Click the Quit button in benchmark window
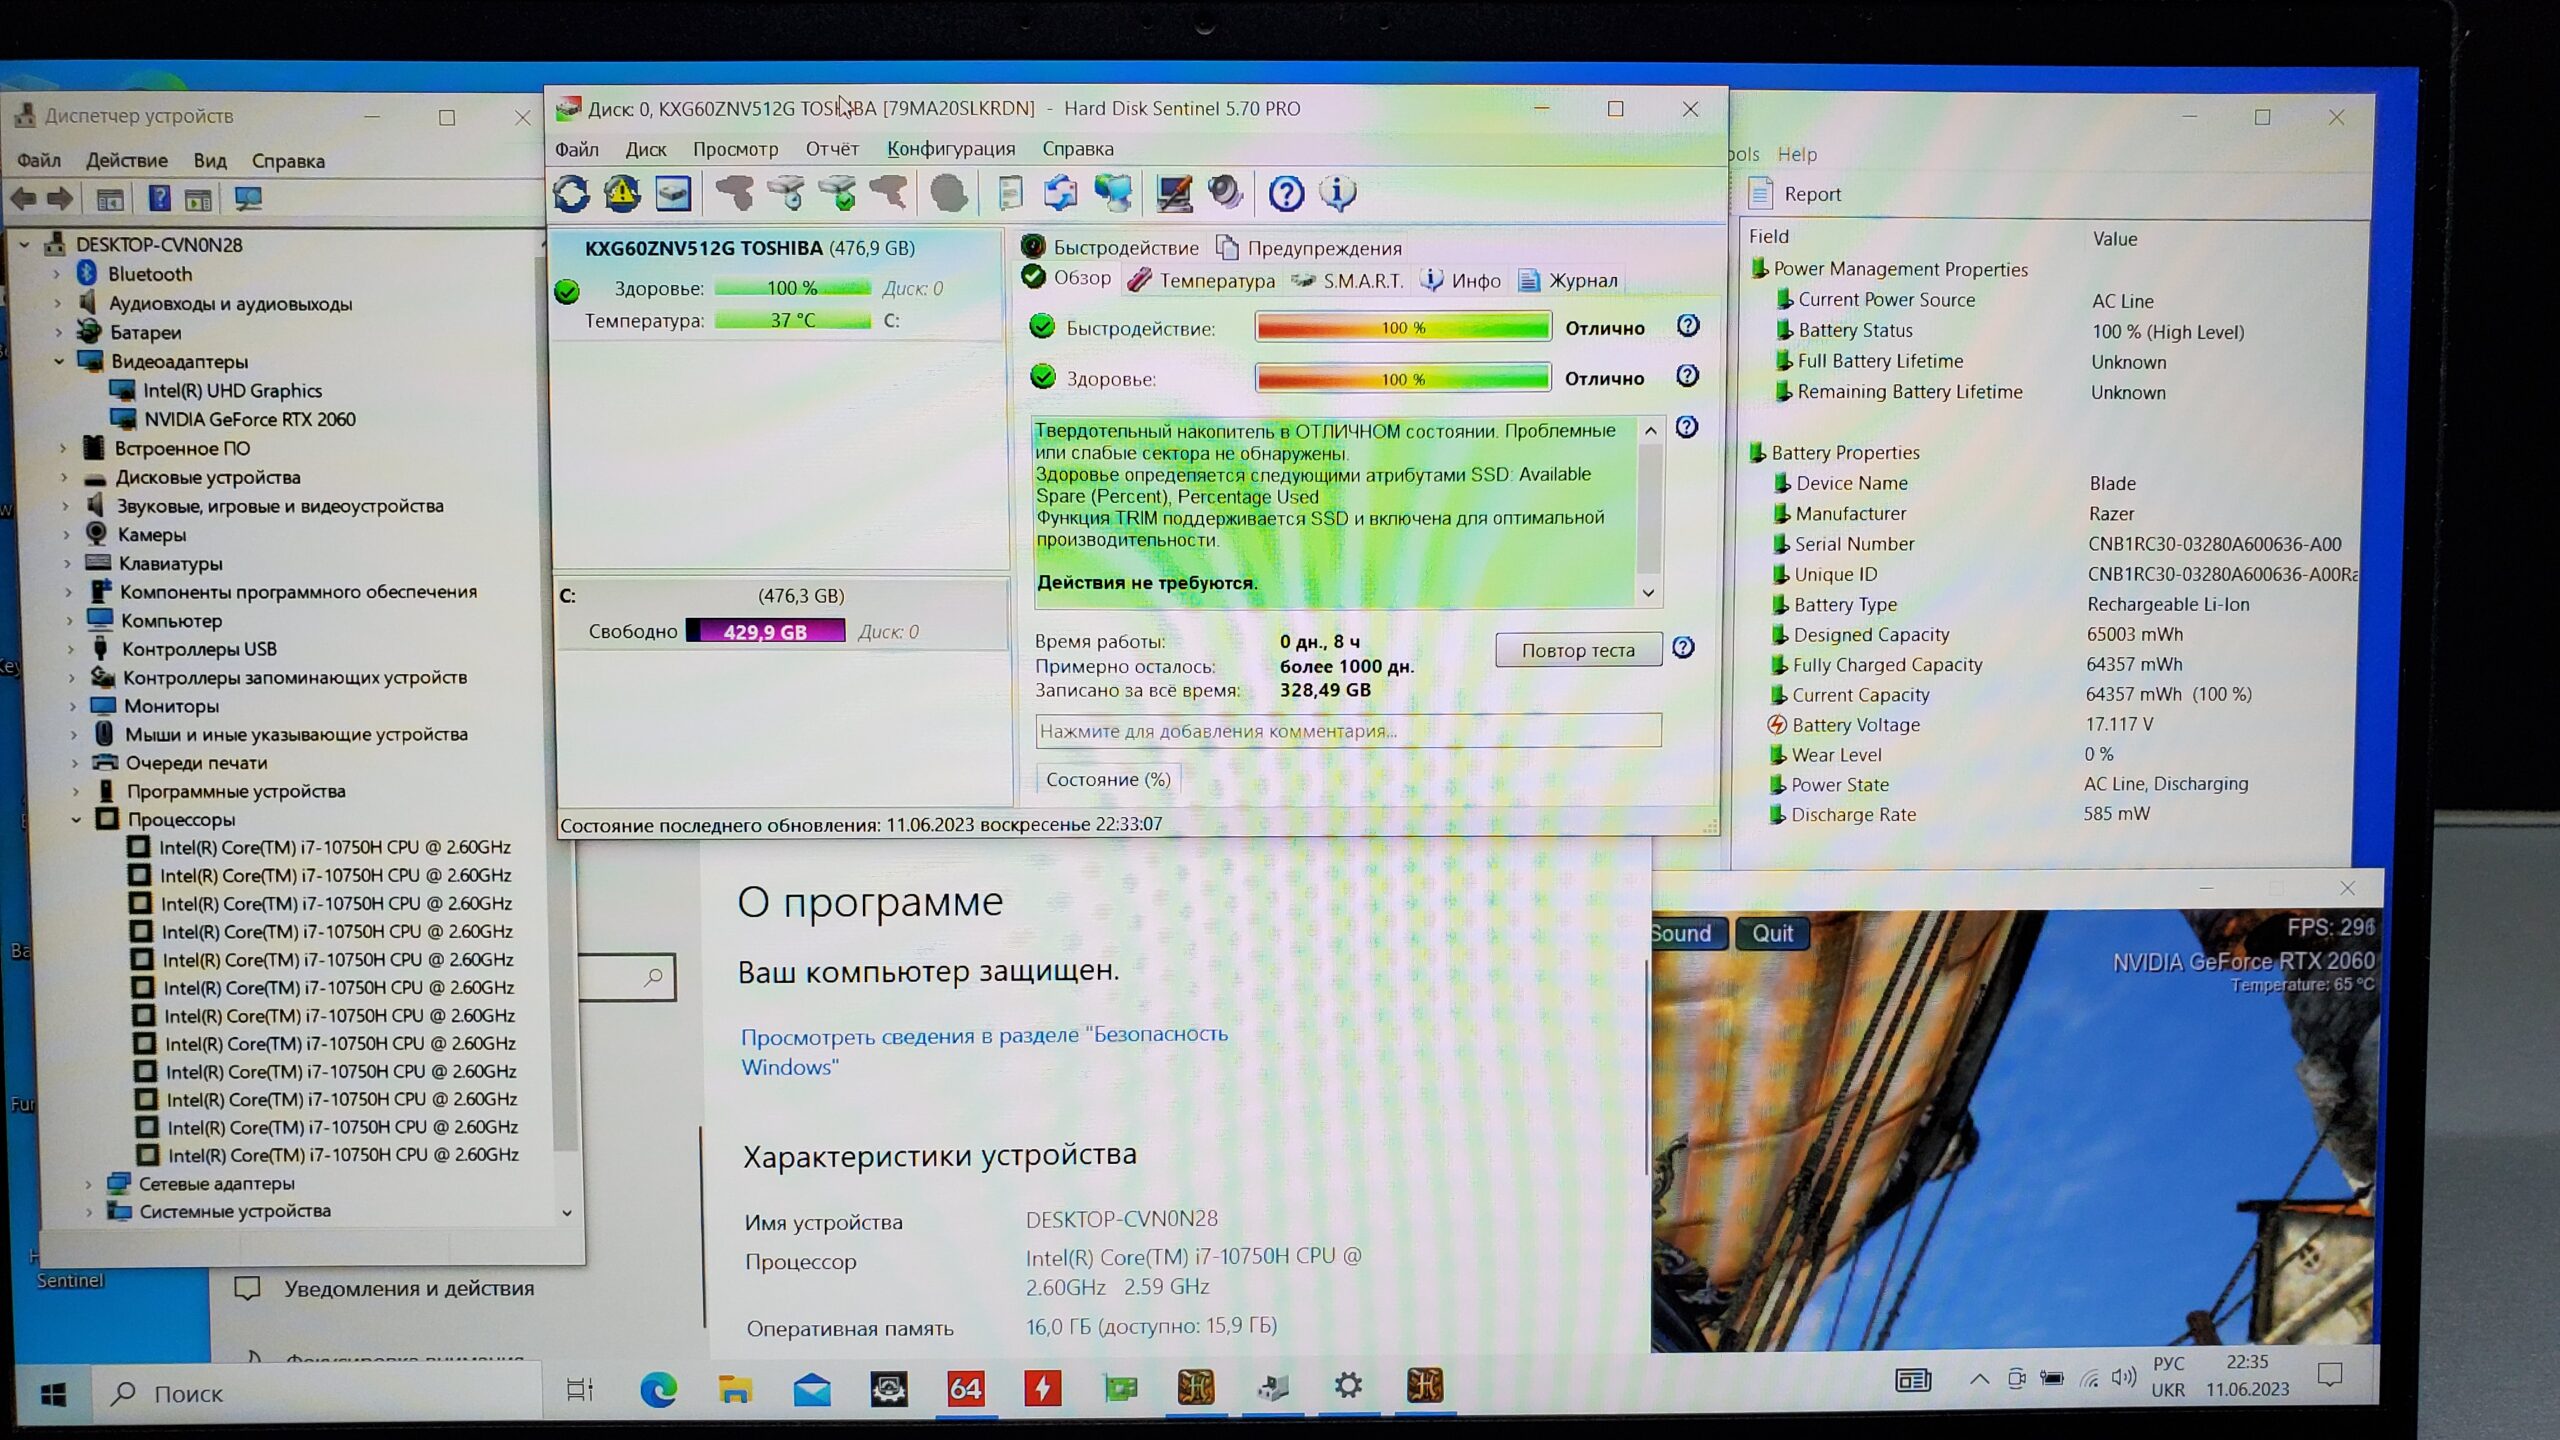 (1772, 934)
